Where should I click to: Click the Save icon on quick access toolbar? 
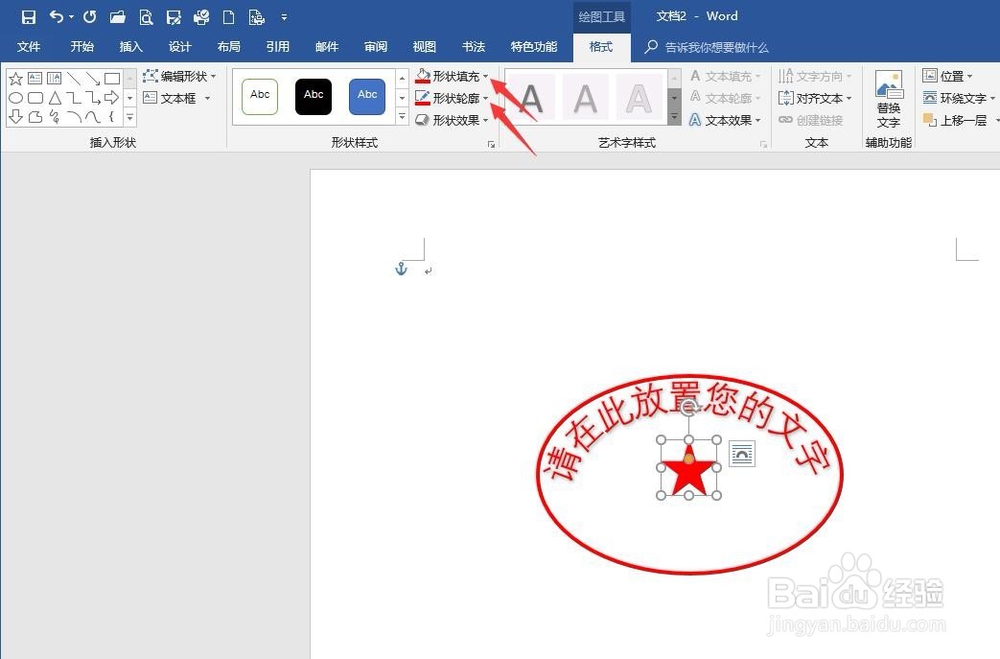coord(27,16)
